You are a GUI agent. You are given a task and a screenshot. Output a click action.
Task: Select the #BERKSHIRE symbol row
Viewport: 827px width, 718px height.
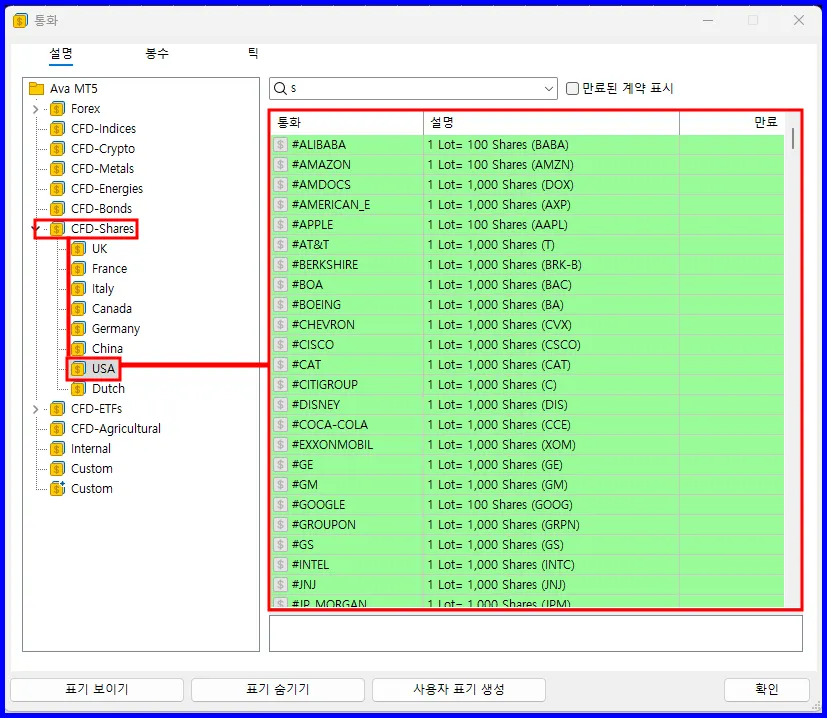click(528, 265)
